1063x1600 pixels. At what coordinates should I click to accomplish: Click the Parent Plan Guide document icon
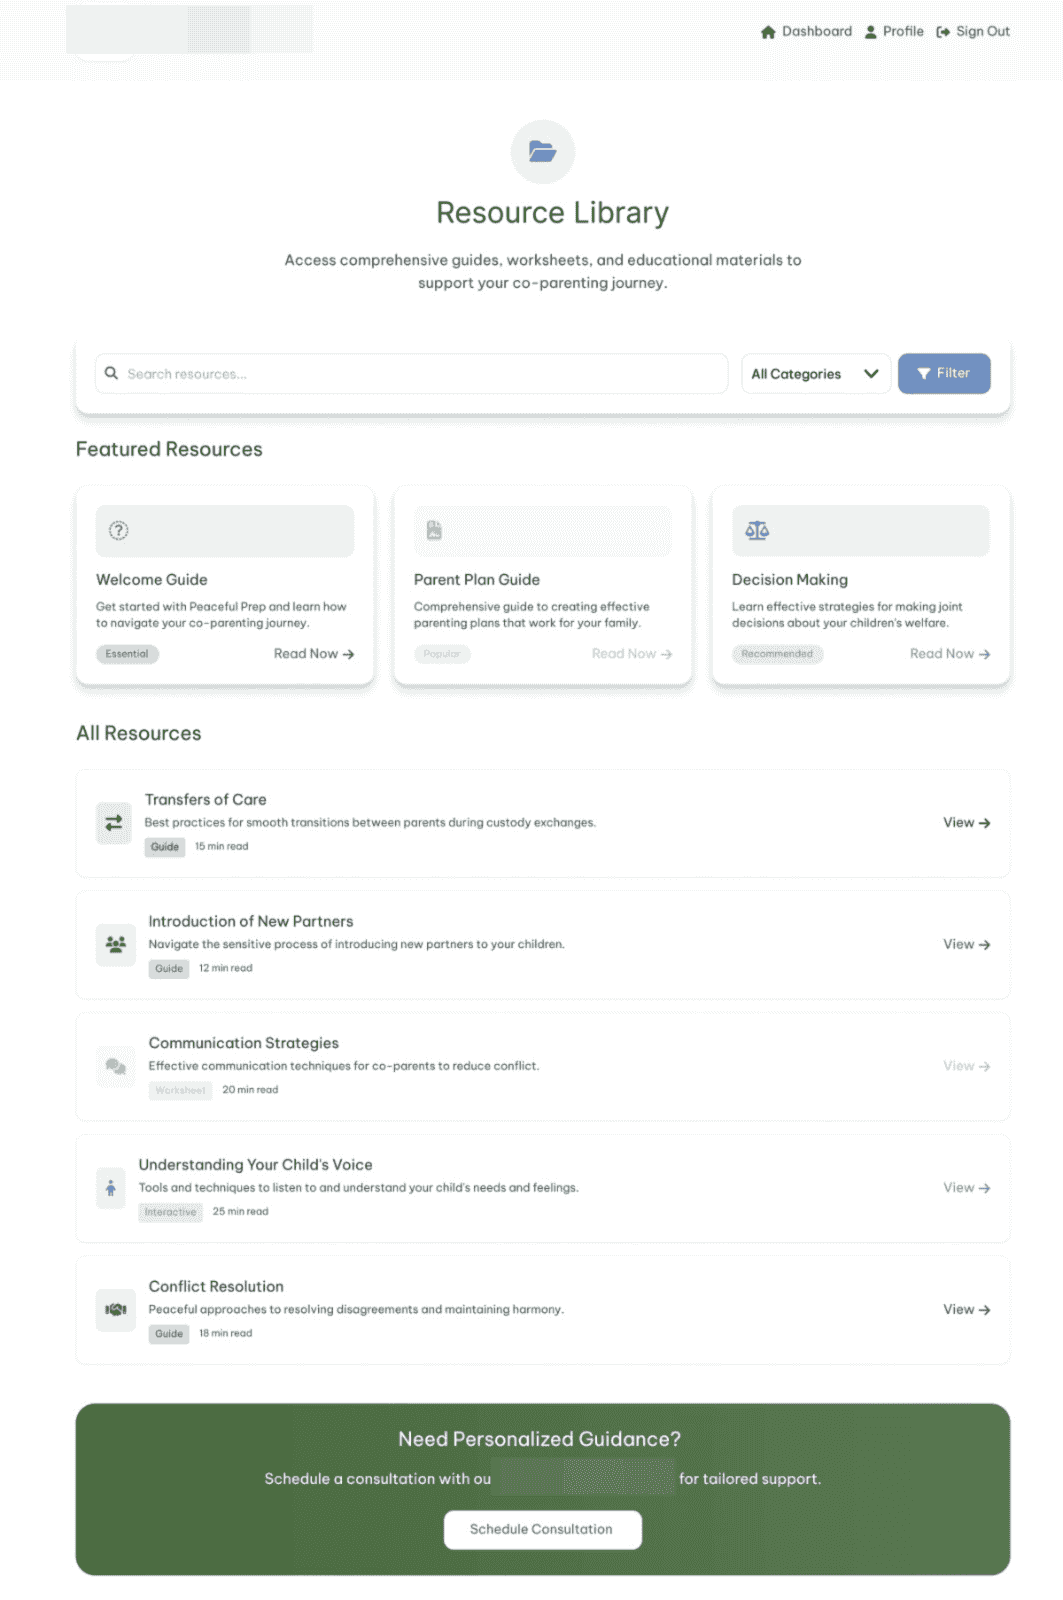[x=433, y=530]
